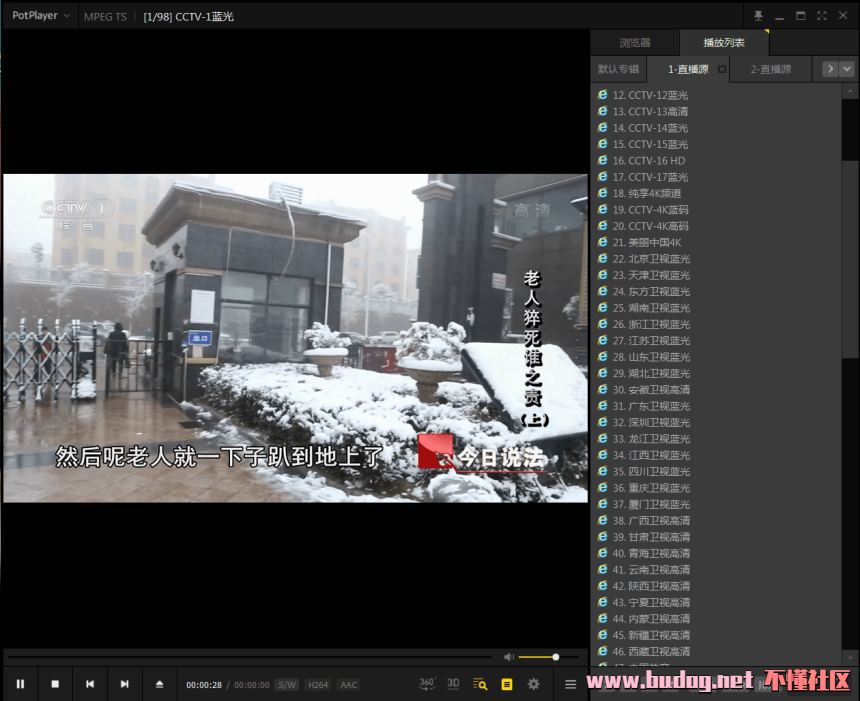Click the eject/open file icon
This screenshot has width=860, height=701.
[x=159, y=684]
